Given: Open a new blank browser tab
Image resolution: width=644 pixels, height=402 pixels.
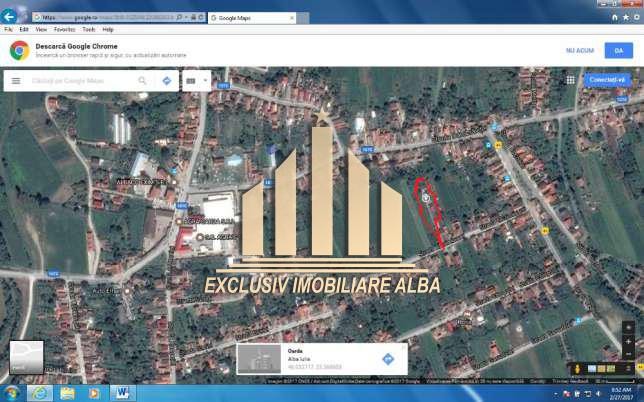Looking at the screenshot, I should [x=303, y=18].
